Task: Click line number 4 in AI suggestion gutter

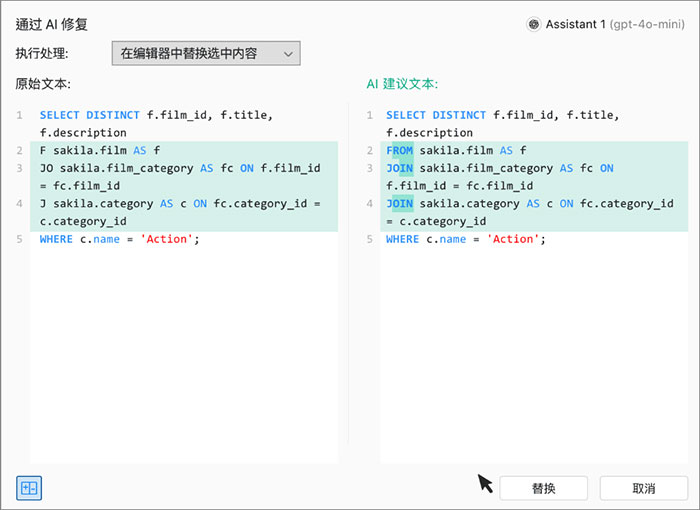Action: point(370,204)
